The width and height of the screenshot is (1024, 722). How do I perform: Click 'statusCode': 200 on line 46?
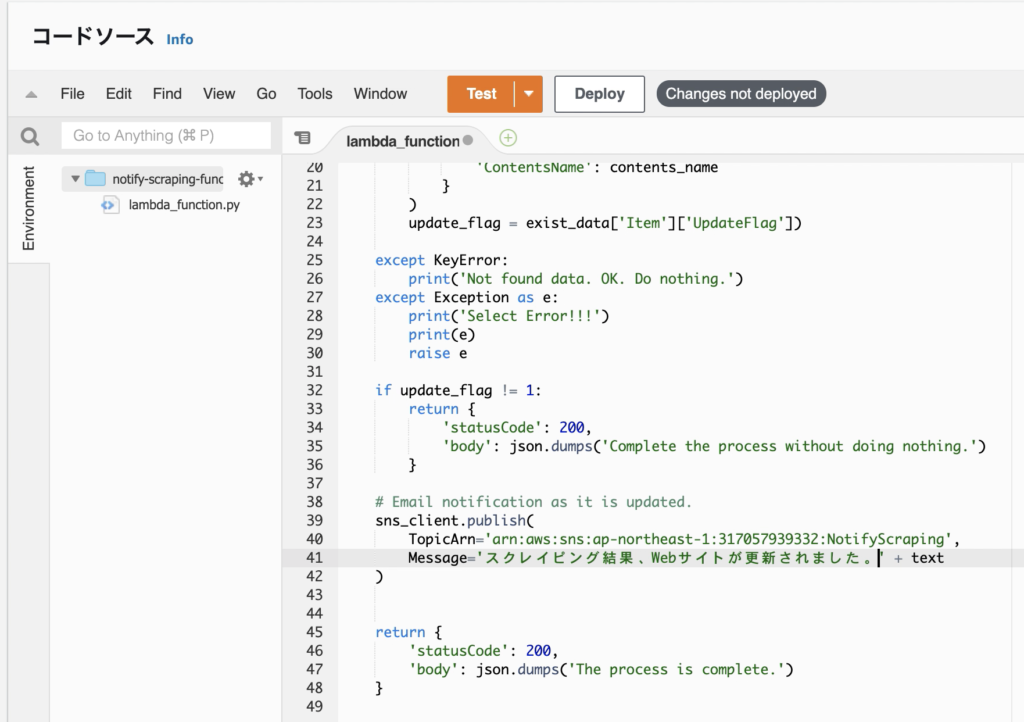tap(483, 651)
